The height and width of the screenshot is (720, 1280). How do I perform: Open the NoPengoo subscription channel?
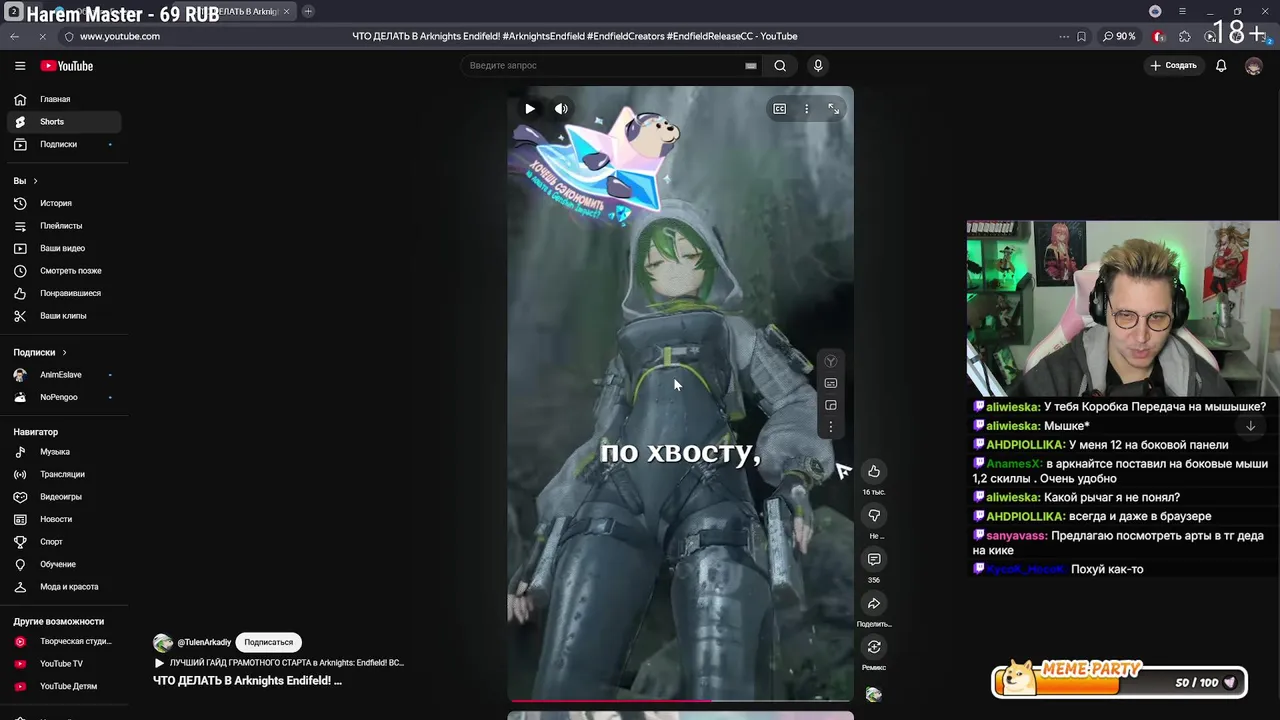click(64, 397)
